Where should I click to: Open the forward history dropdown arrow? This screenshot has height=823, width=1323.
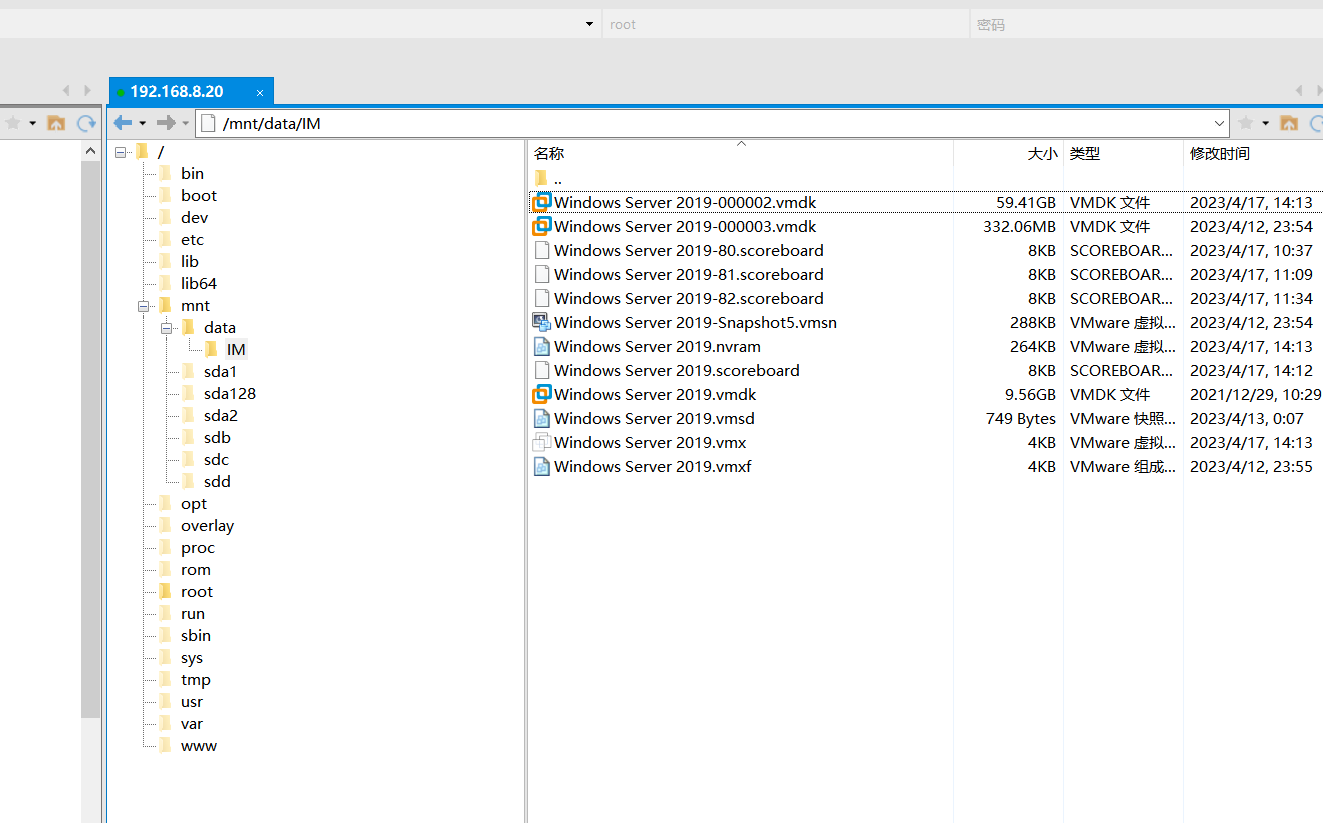pos(186,123)
